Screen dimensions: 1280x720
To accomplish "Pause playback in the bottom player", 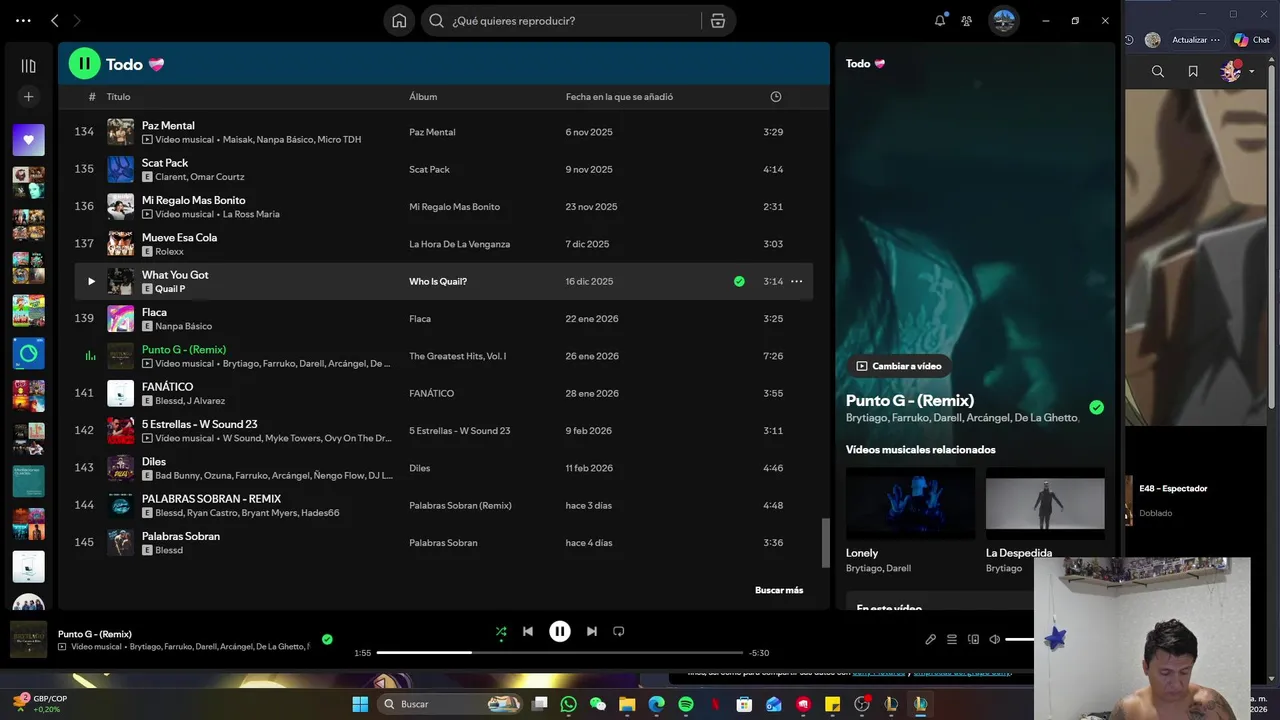I will [560, 632].
